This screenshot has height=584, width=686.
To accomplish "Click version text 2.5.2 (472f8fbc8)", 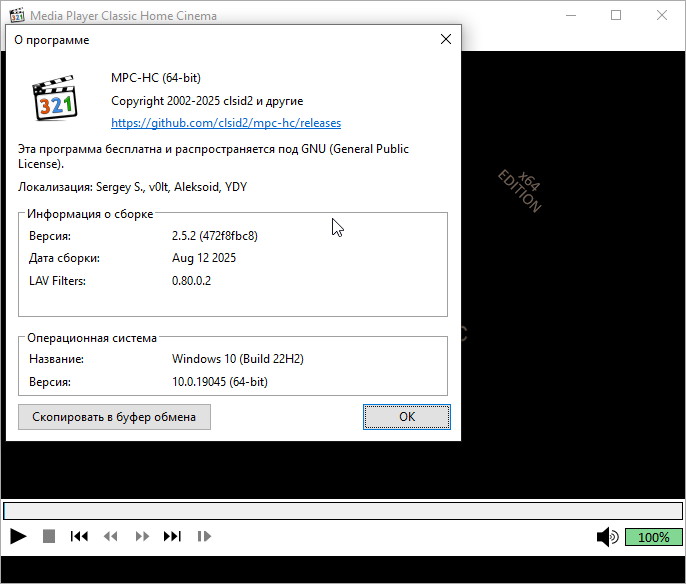I will (x=215, y=236).
